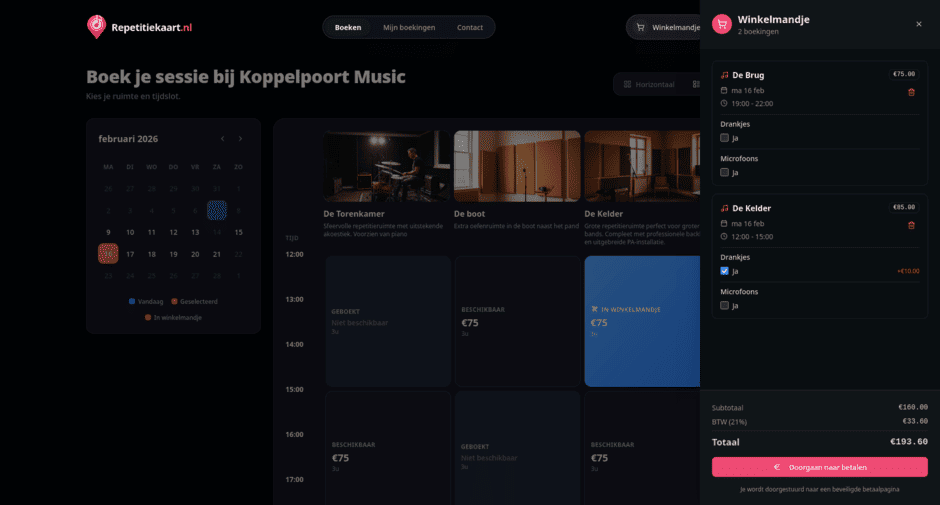Select De Torenkamer 15:00 available slot
Viewport: 940px width, 505px height.
tap(388, 448)
